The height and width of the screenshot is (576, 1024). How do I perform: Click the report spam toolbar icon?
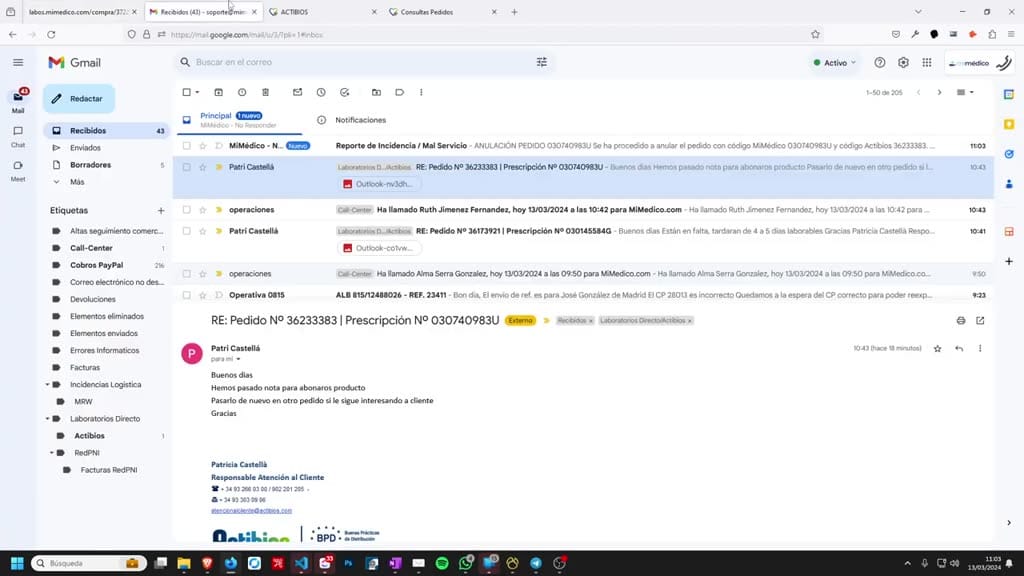coord(242,93)
